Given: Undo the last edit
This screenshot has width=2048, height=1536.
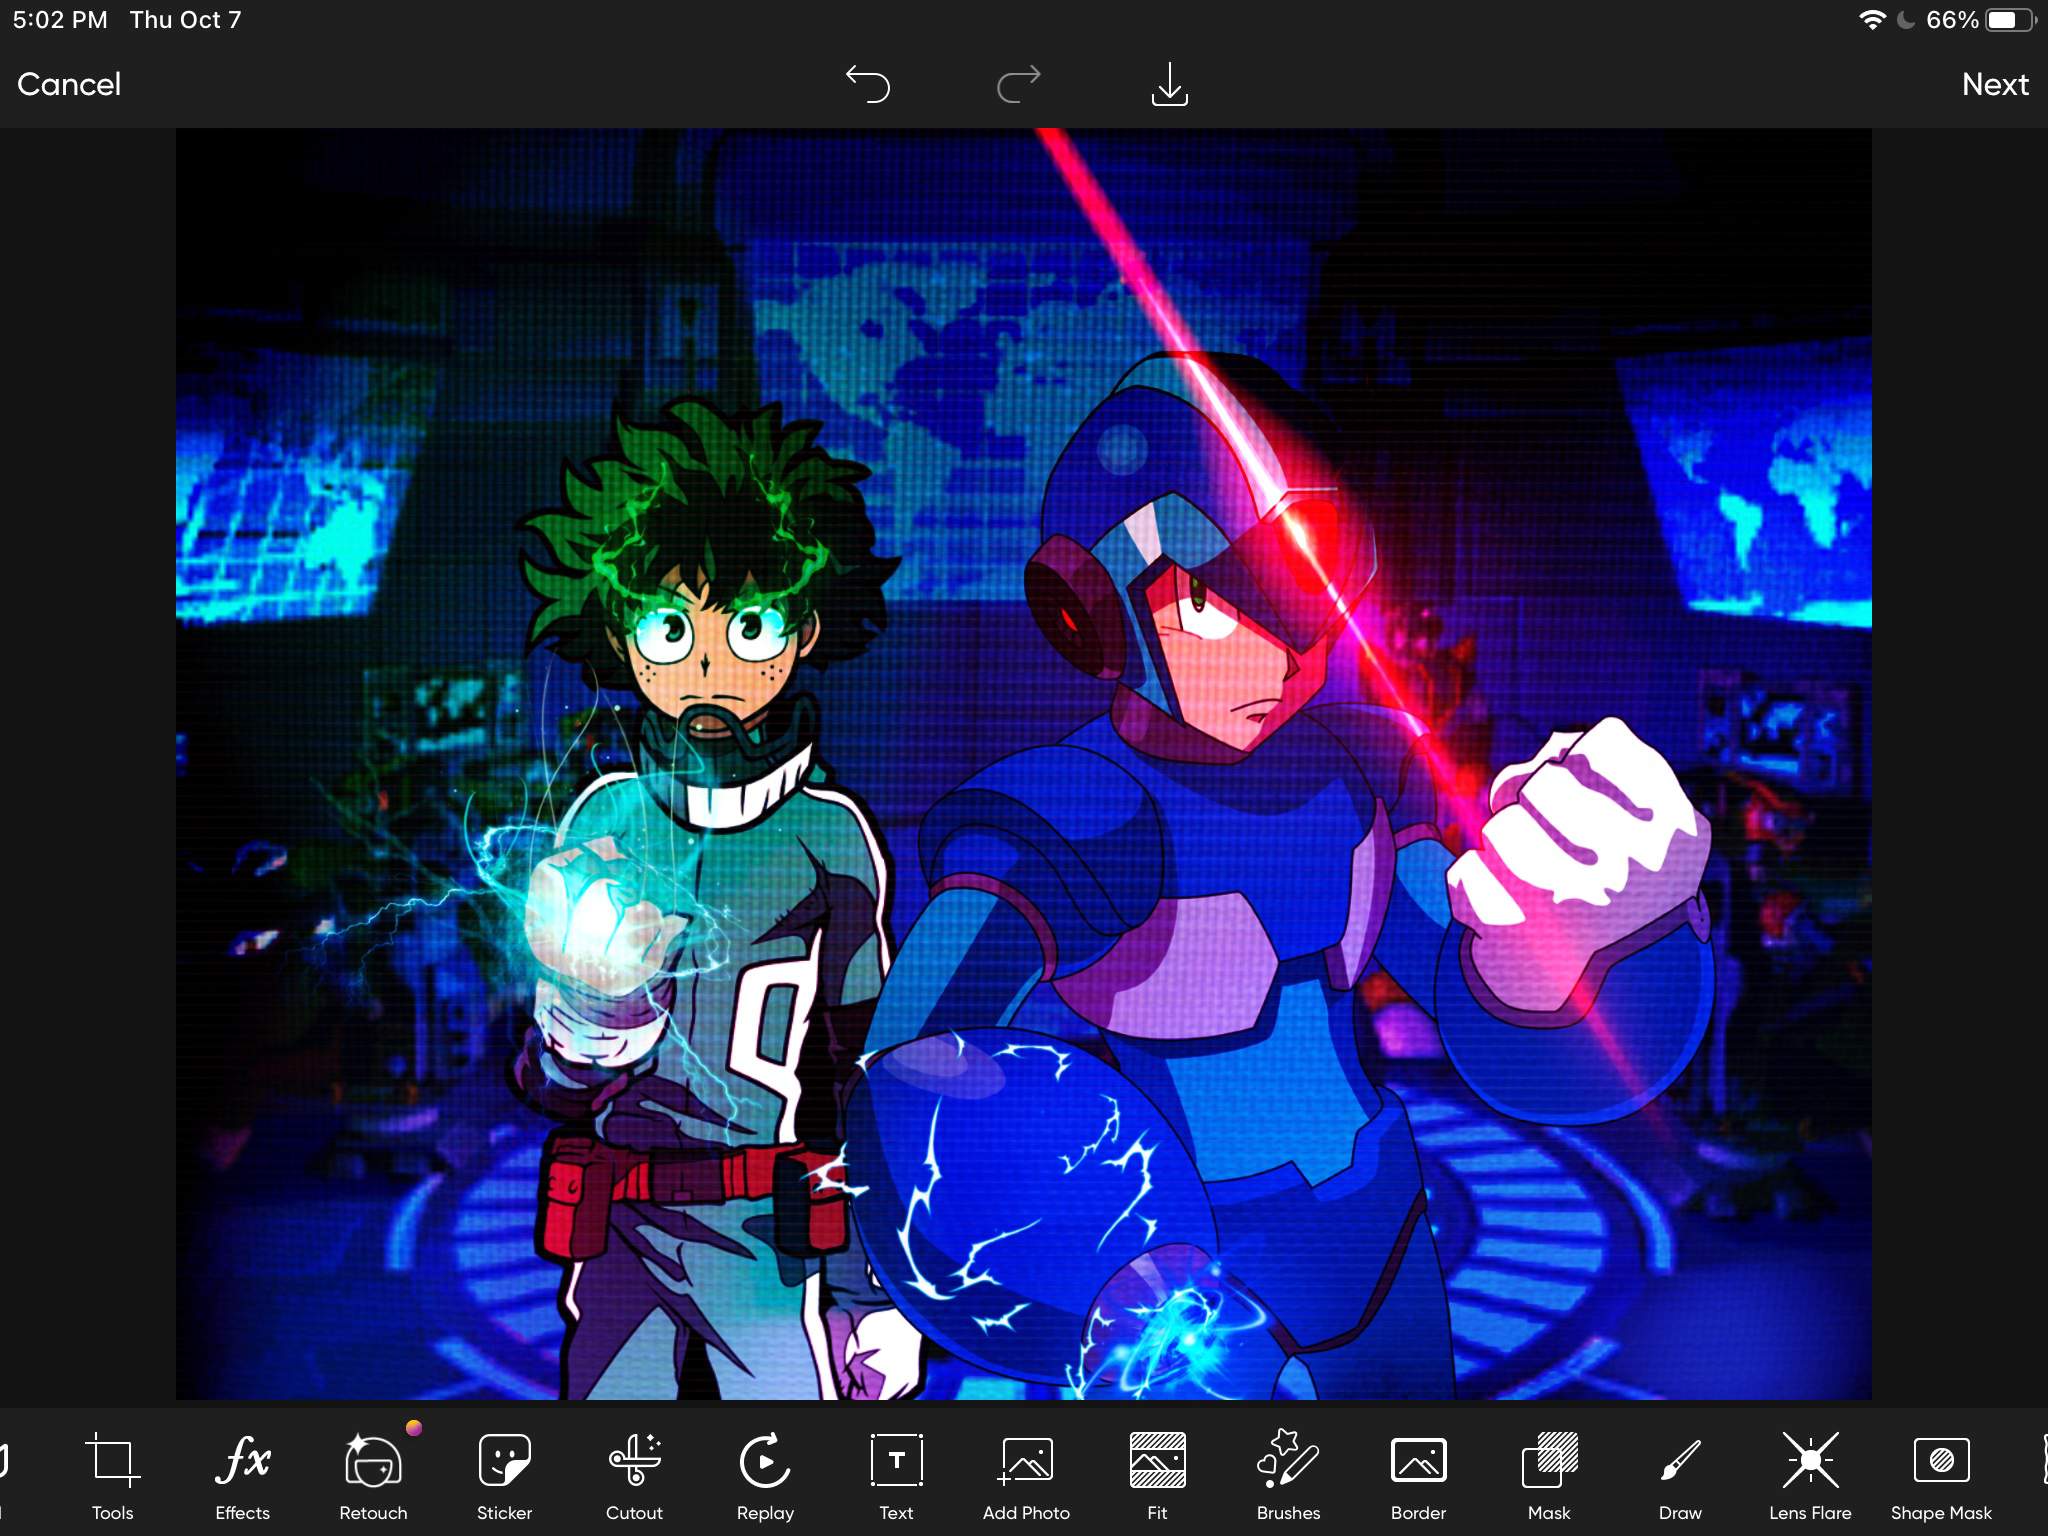Looking at the screenshot, I should 867,84.
